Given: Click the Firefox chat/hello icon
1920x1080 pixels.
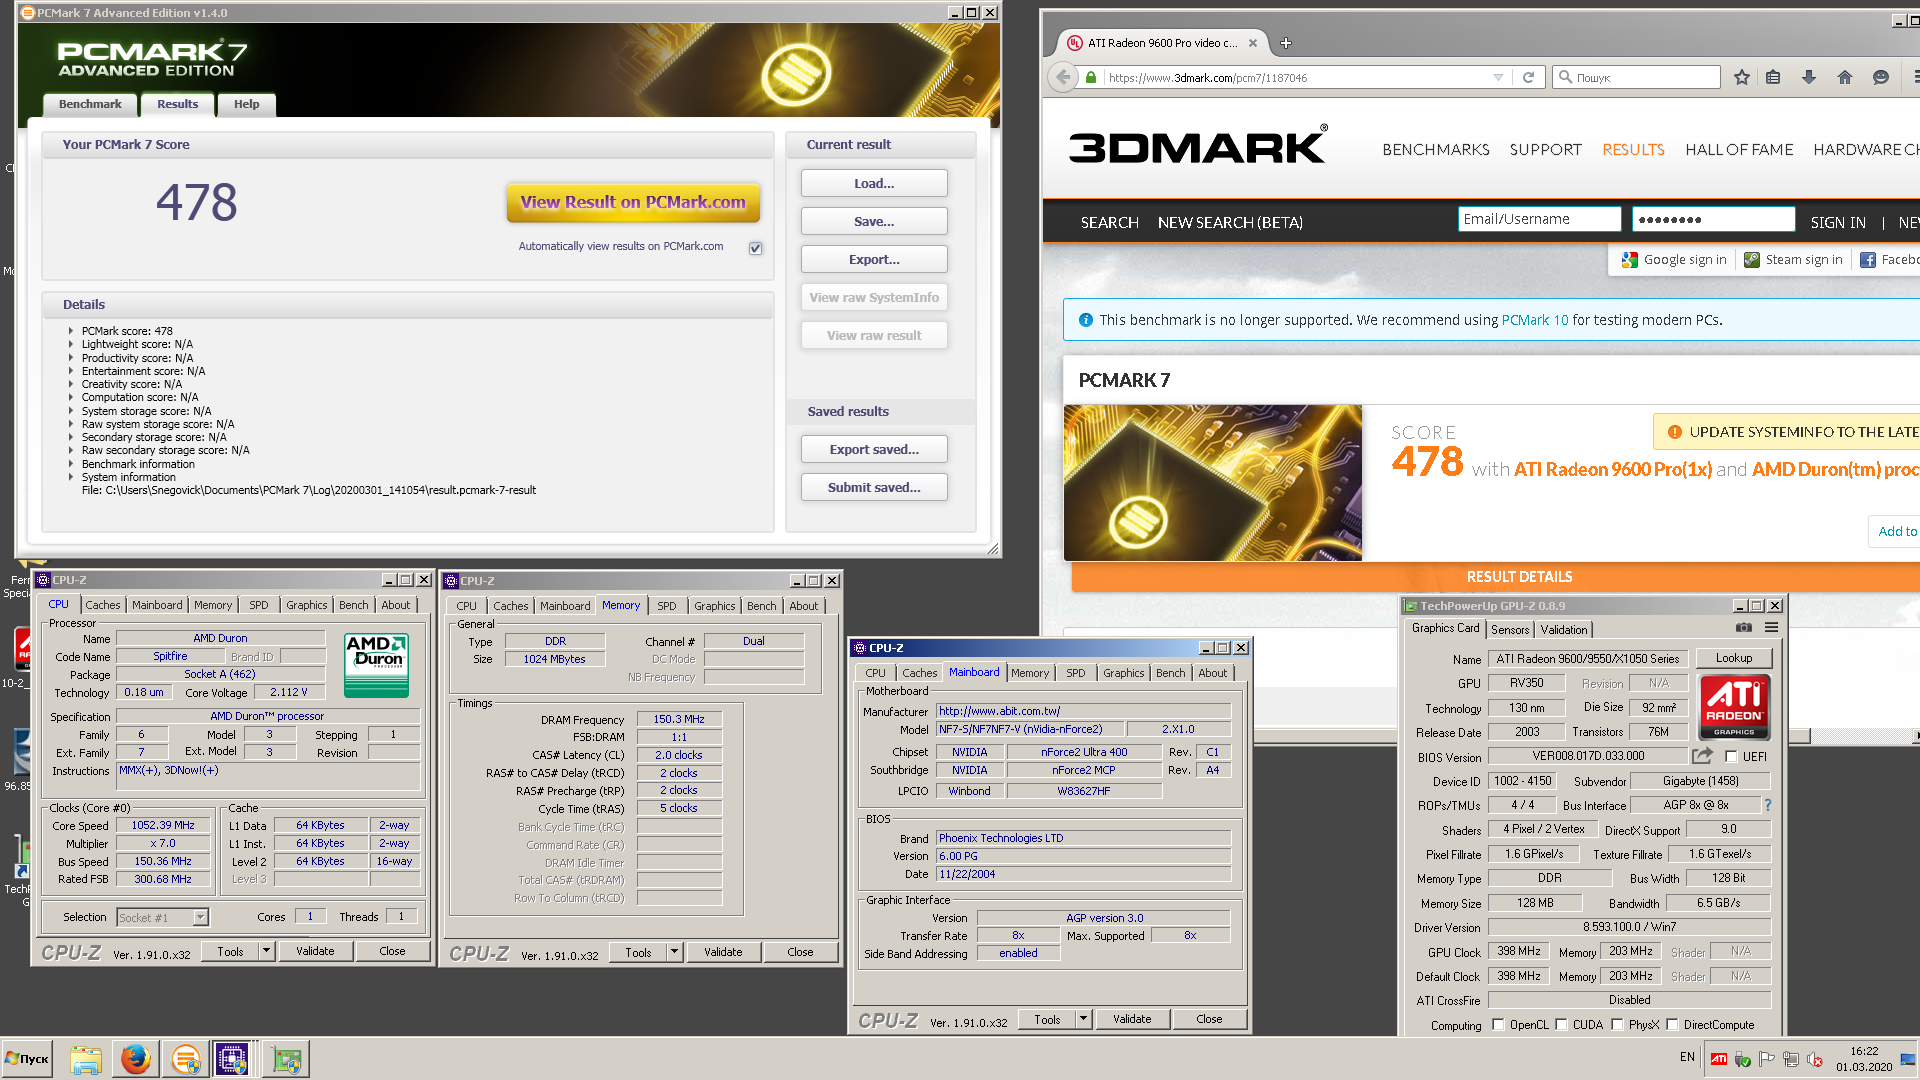Looking at the screenshot, I should pyautogui.click(x=1881, y=77).
